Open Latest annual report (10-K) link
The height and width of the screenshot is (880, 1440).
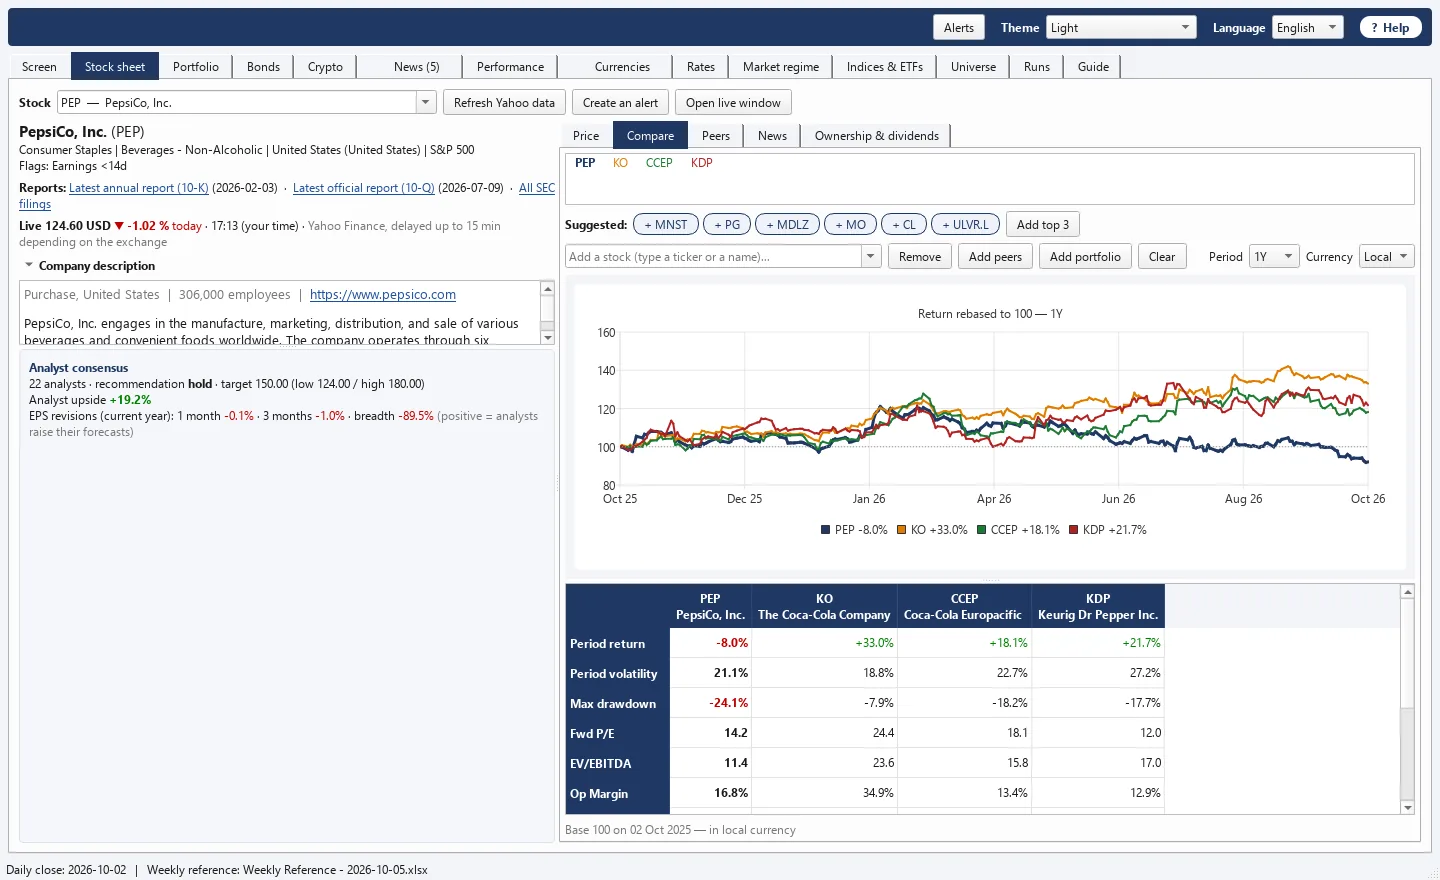[x=139, y=188]
